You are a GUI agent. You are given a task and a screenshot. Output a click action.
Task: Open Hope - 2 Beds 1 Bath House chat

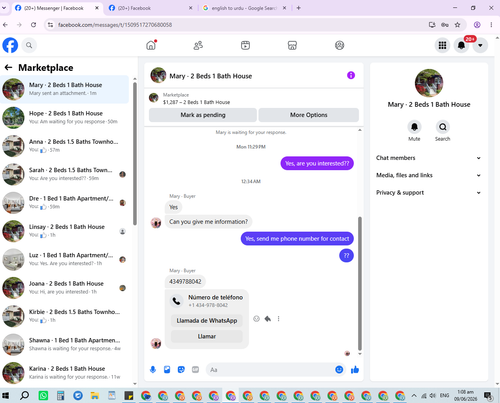tap(65, 118)
